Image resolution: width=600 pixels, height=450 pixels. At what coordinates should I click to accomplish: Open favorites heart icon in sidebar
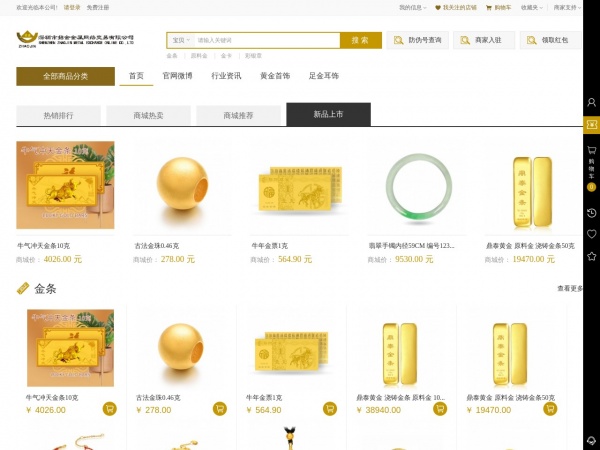(591, 234)
